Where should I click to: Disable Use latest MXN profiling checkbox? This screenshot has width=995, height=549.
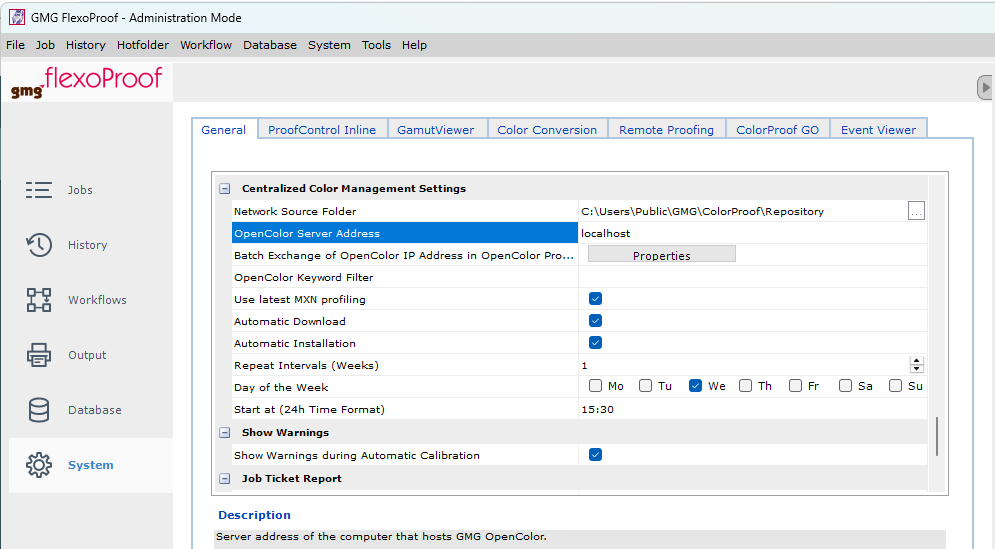click(x=595, y=299)
